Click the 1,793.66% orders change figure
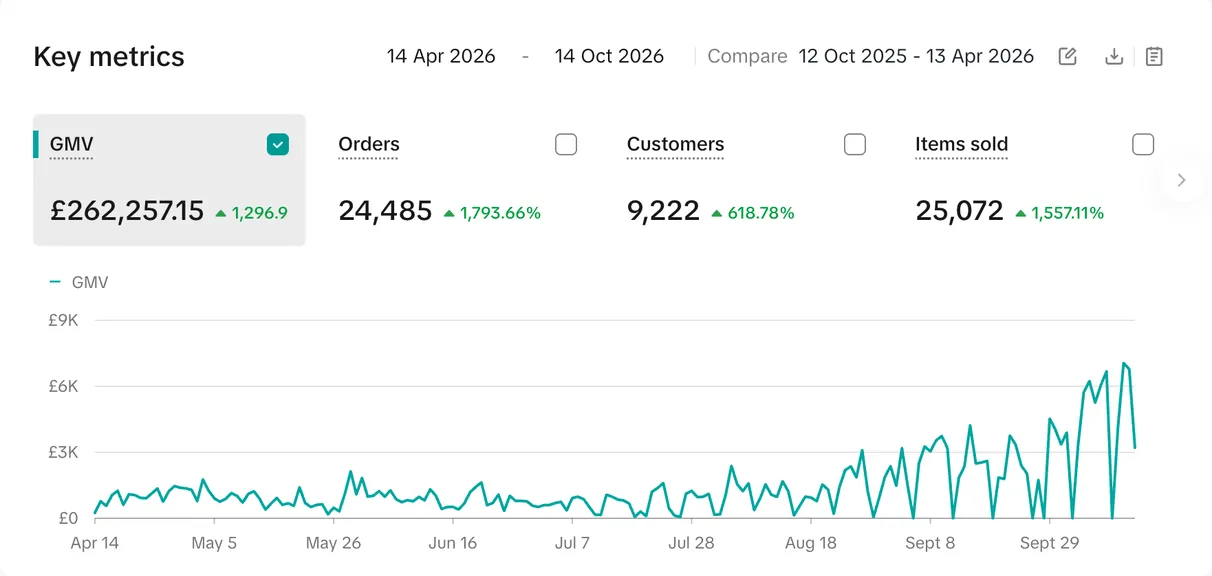The image size is (1212, 576). click(500, 213)
